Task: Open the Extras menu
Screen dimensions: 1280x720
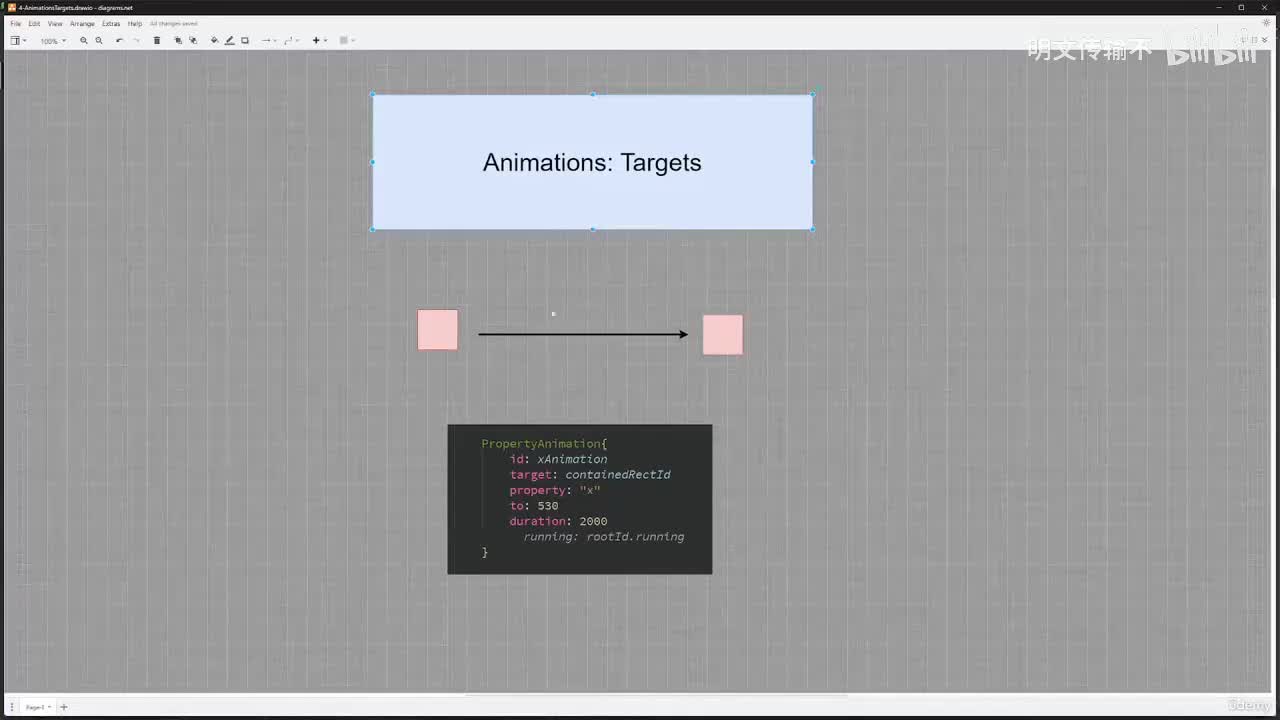Action: tap(111, 23)
